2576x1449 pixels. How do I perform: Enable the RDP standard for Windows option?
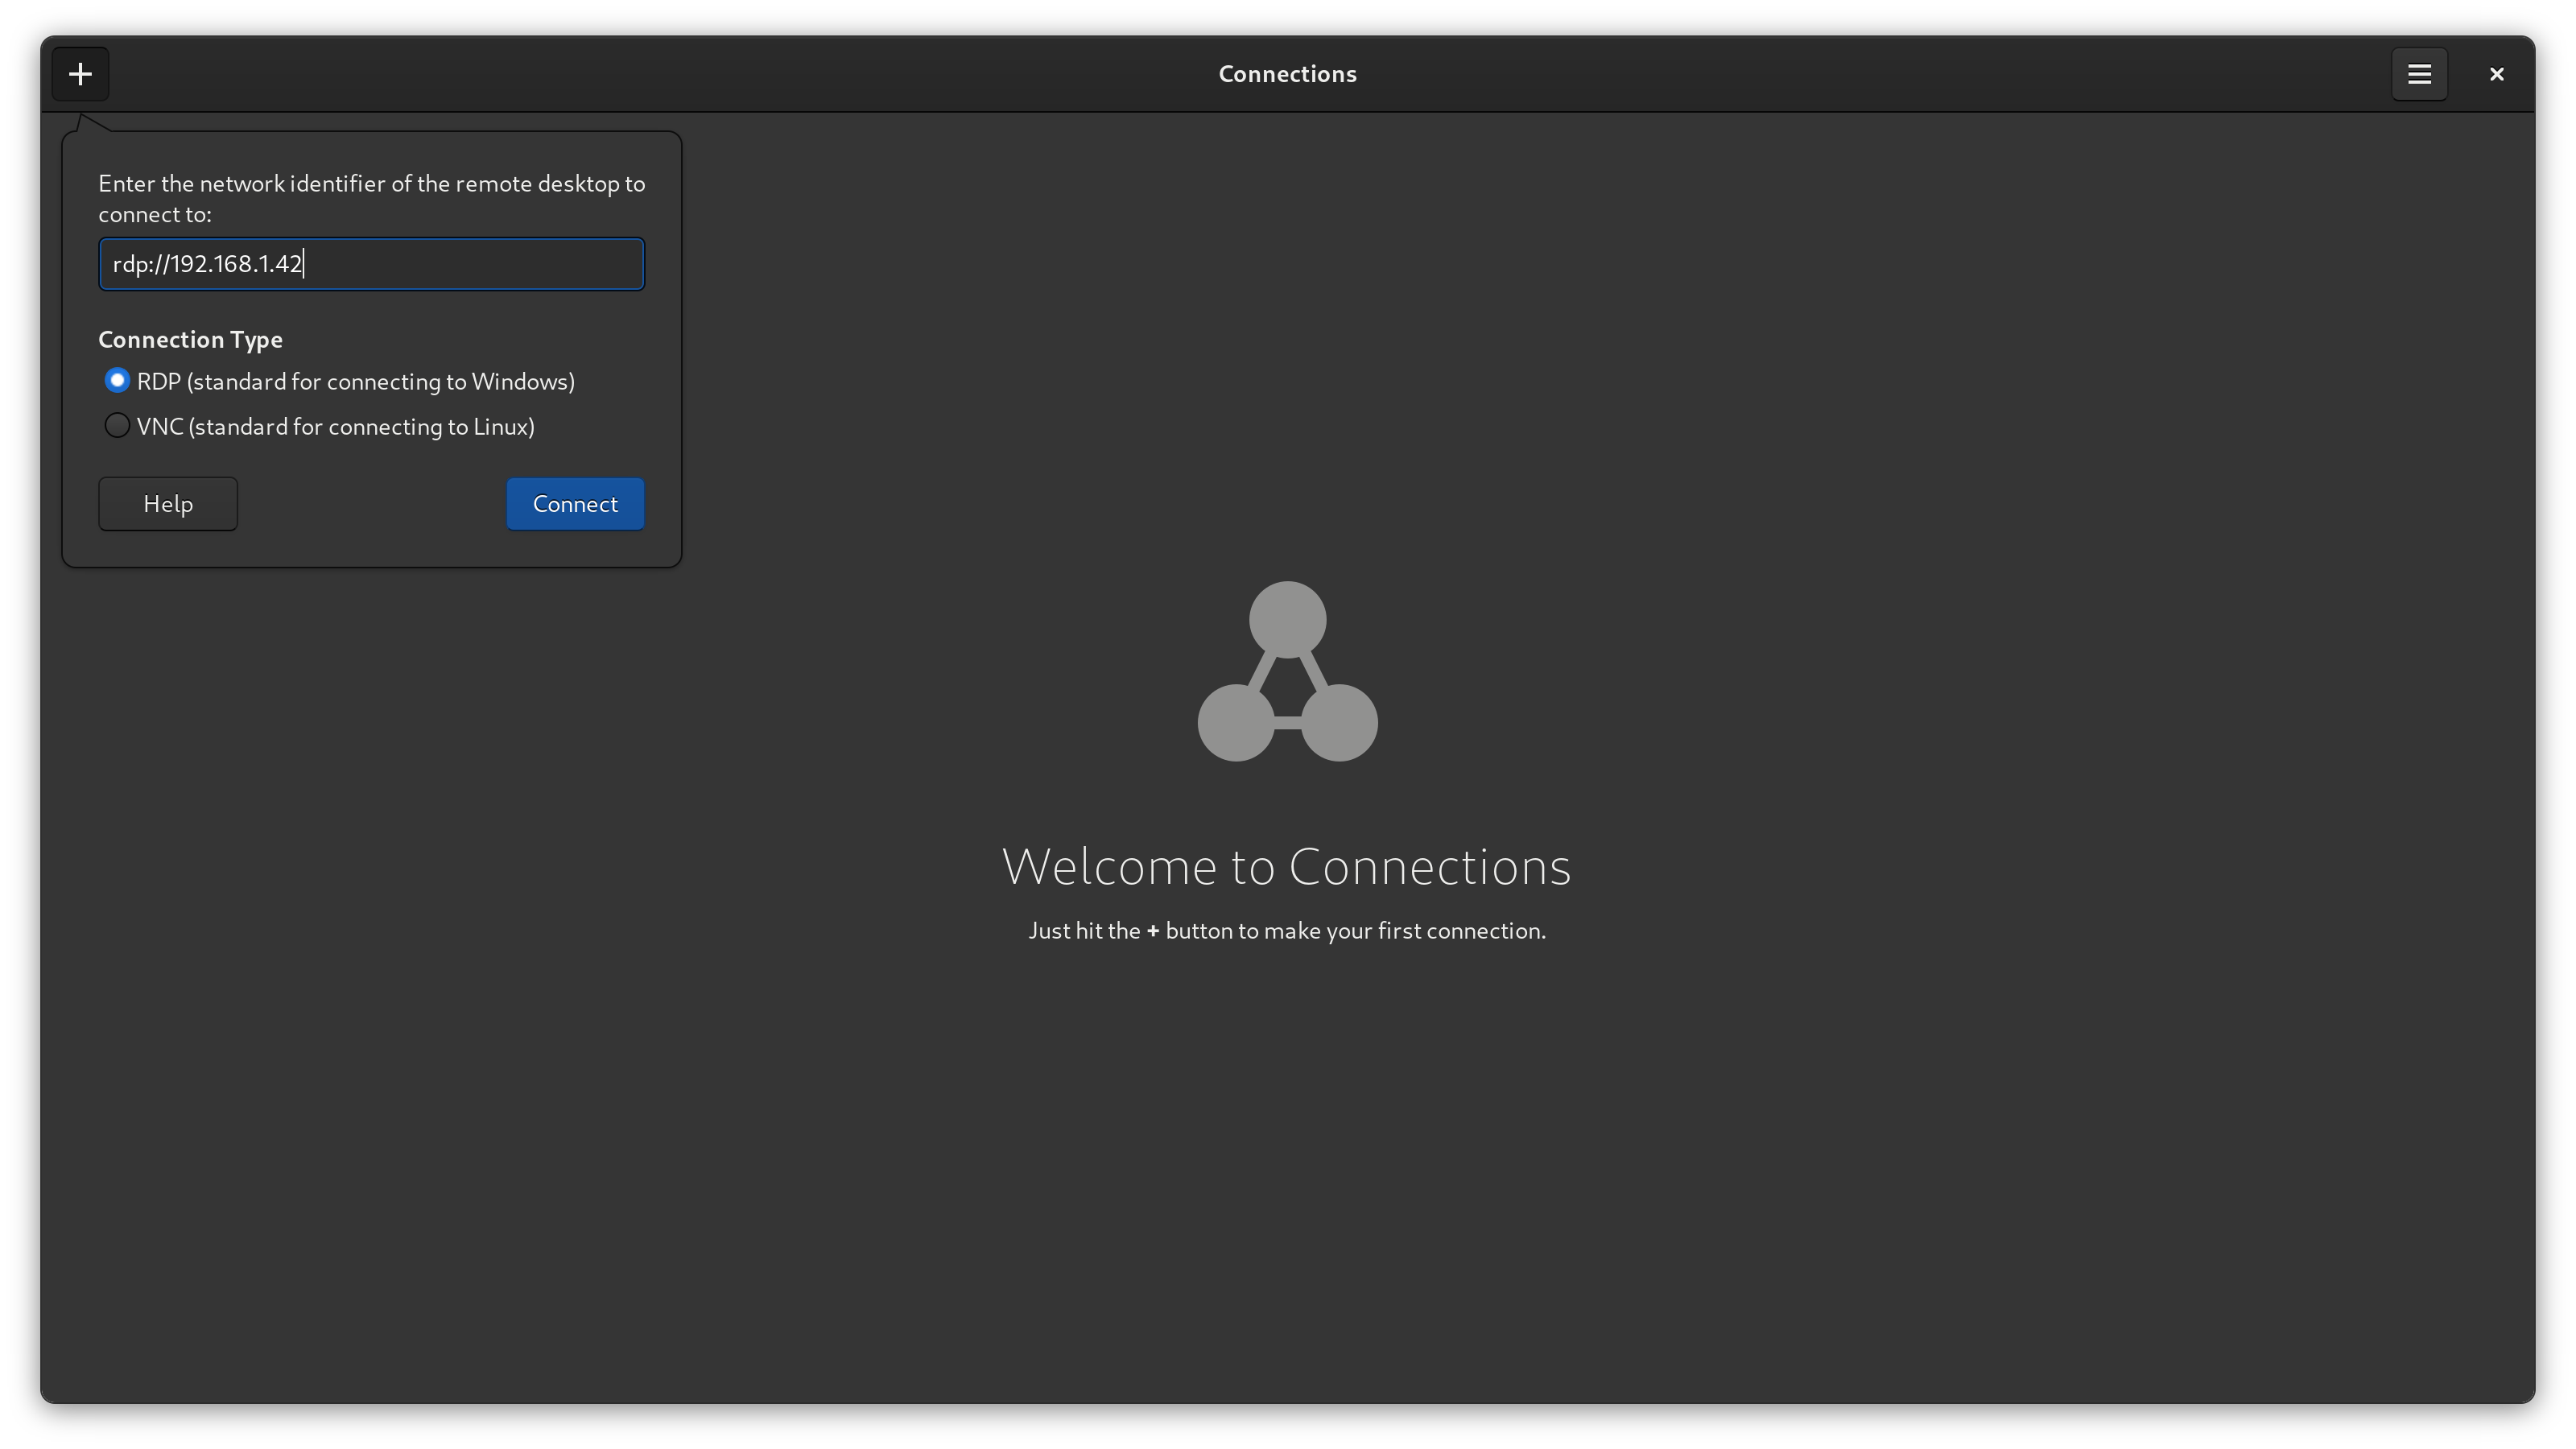tap(117, 380)
